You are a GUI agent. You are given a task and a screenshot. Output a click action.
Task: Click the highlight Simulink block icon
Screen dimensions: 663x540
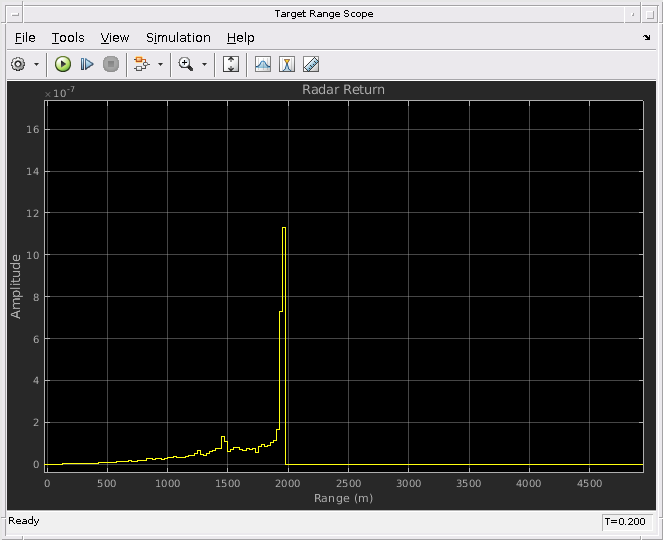click(141, 64)
